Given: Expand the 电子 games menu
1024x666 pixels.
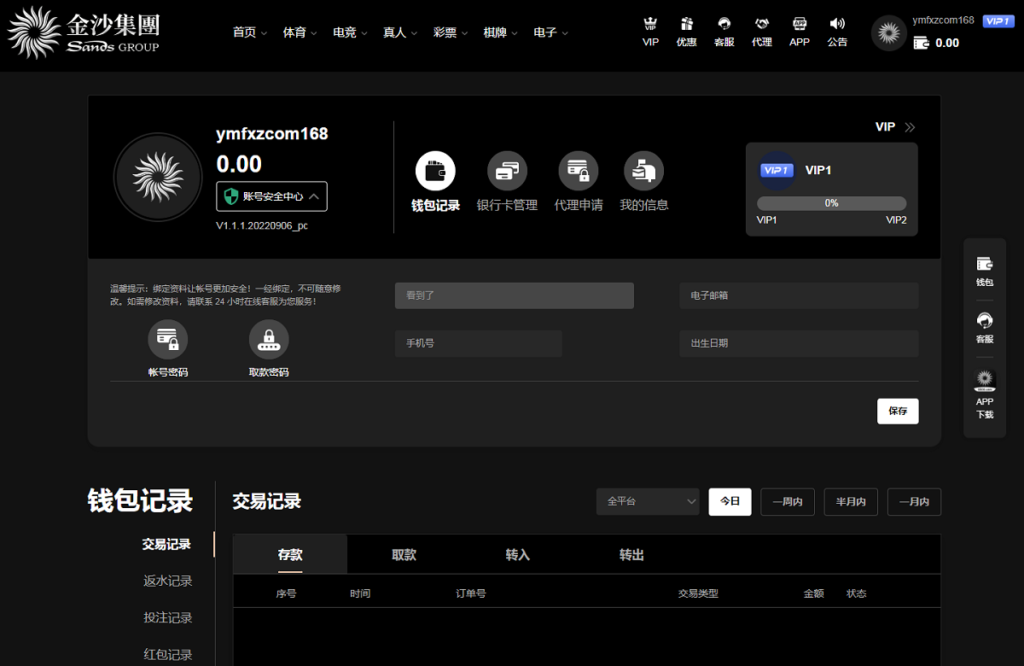Looking at the screenshot, I should coord(545,31).
